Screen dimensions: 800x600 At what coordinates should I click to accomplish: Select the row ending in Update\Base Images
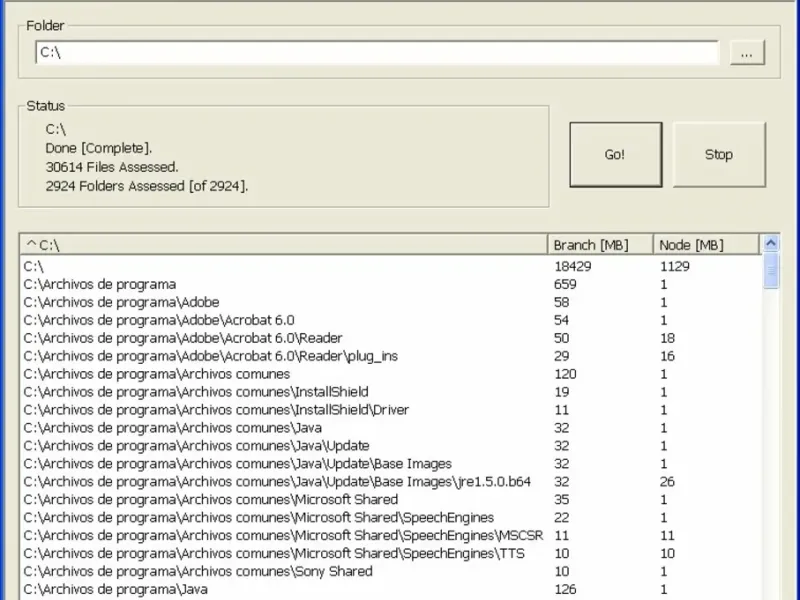tap(390, 463)
